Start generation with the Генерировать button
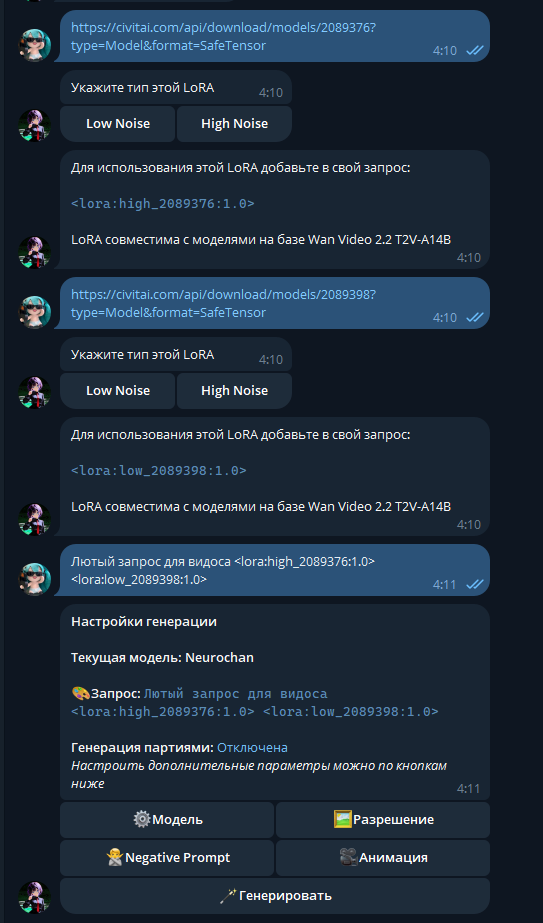 pyautogui.click(x=275, y=896)
